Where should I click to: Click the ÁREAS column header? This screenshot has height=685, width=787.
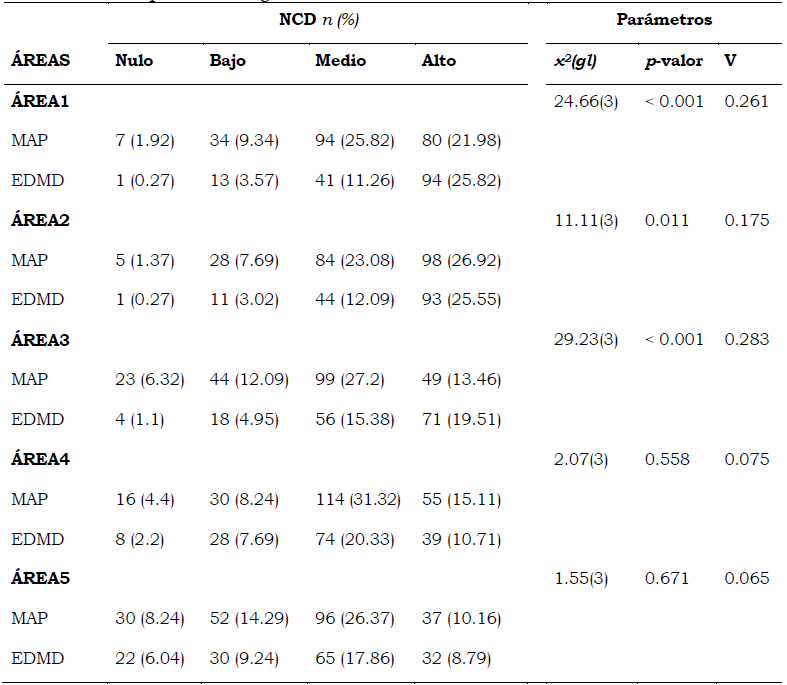[x=41, y=61]
